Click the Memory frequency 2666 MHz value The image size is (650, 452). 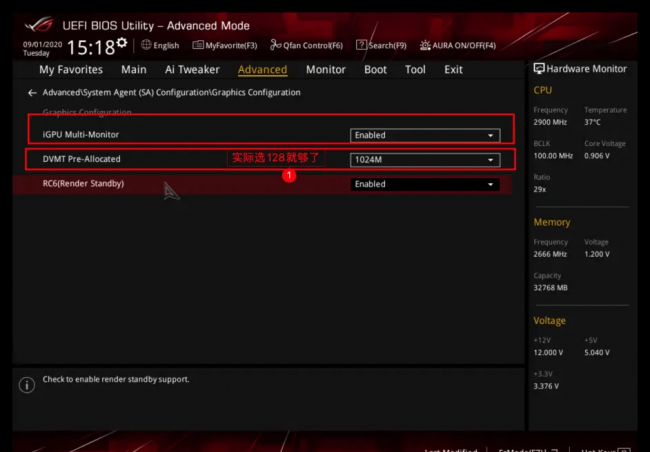pyautogui.click(x=550, y=254)
